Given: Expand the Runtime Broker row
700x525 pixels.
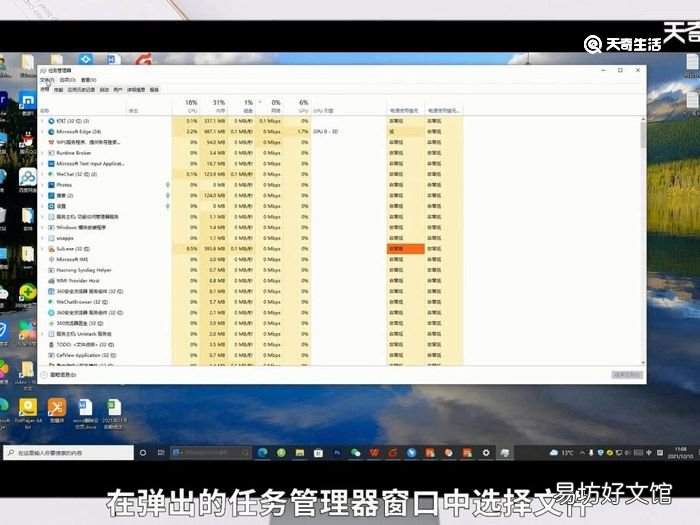Looking at the screenshot, I should 43,153.
